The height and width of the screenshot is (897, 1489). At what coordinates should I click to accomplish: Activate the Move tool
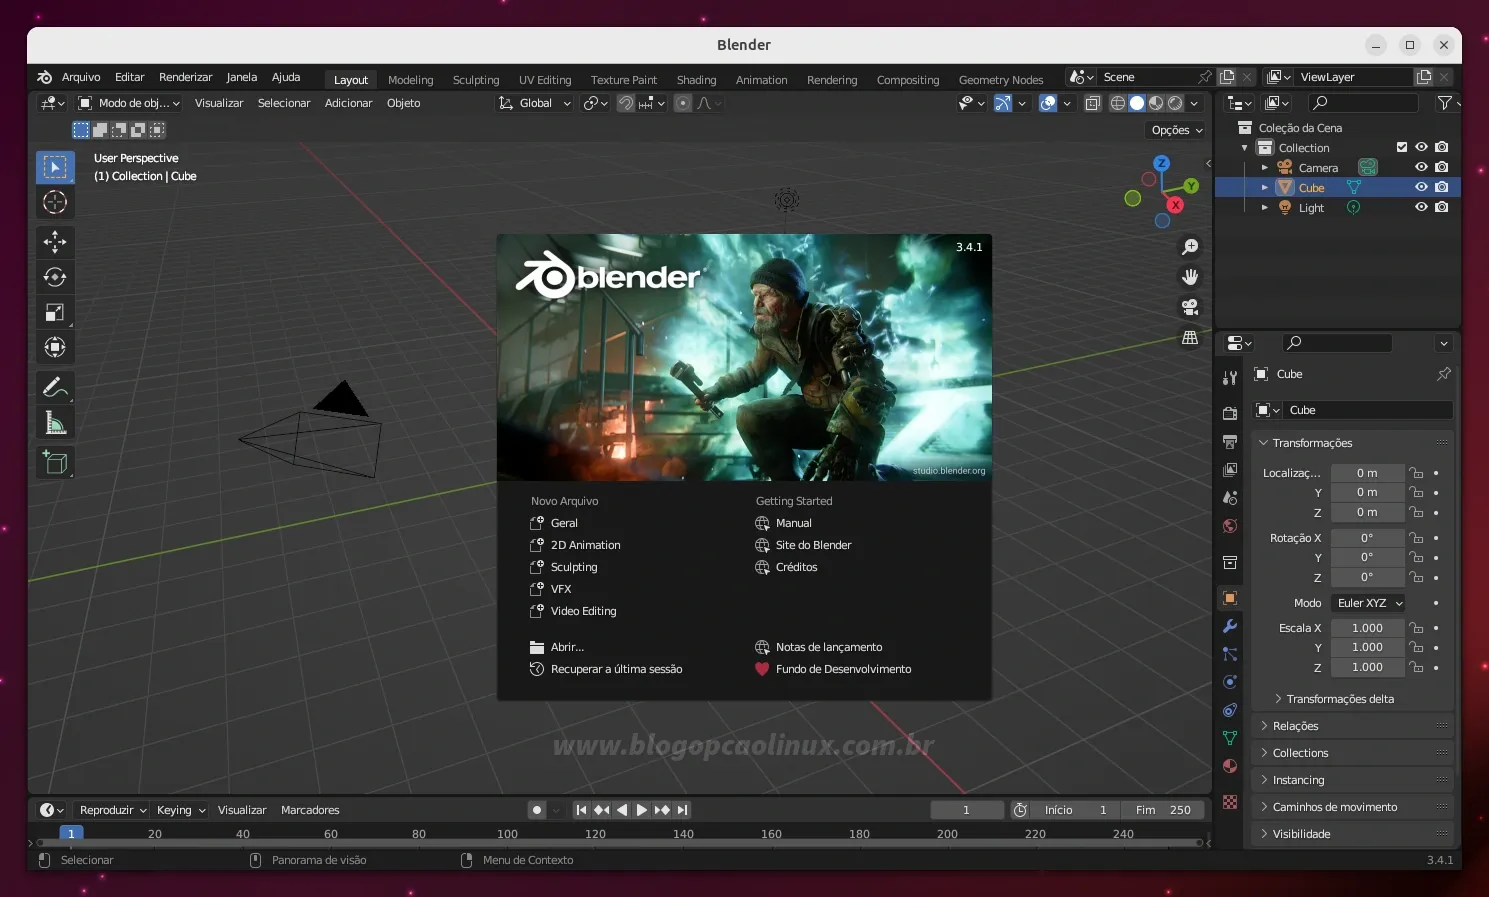(x=55, y=241)
